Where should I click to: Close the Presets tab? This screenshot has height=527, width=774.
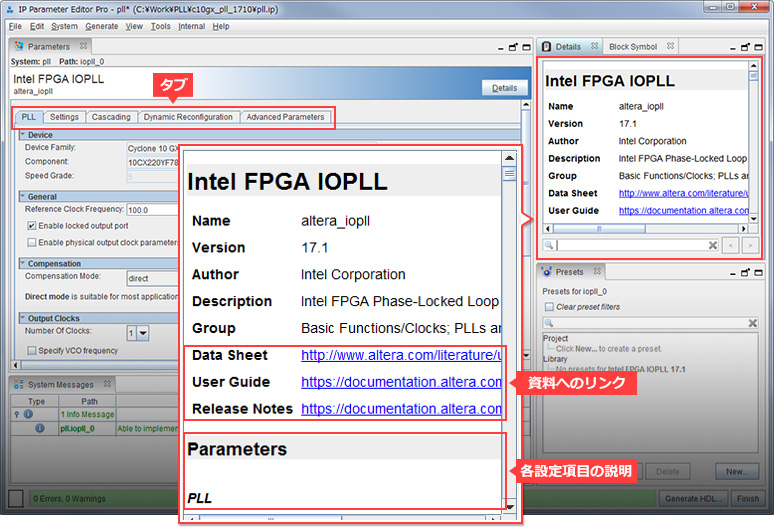coord(597,271)
